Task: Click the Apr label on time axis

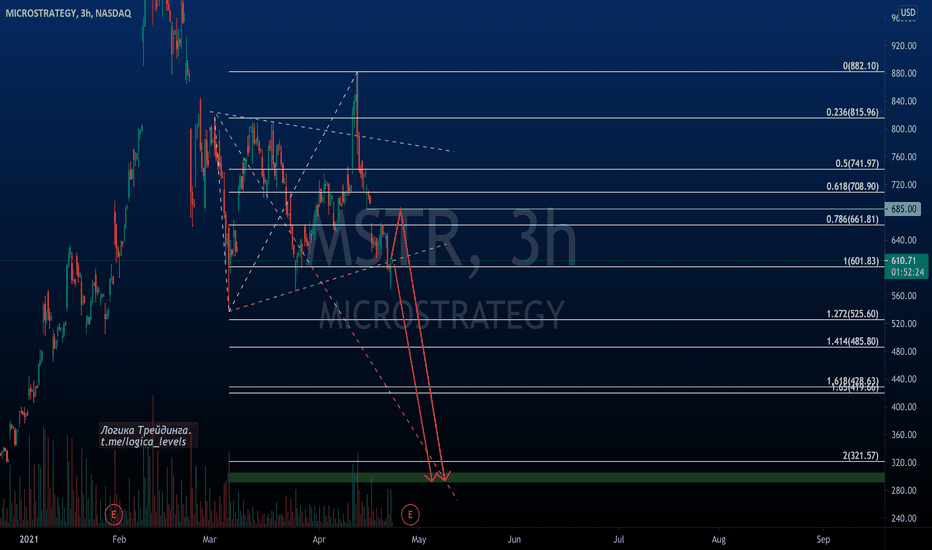Action: tap(319, 539)
